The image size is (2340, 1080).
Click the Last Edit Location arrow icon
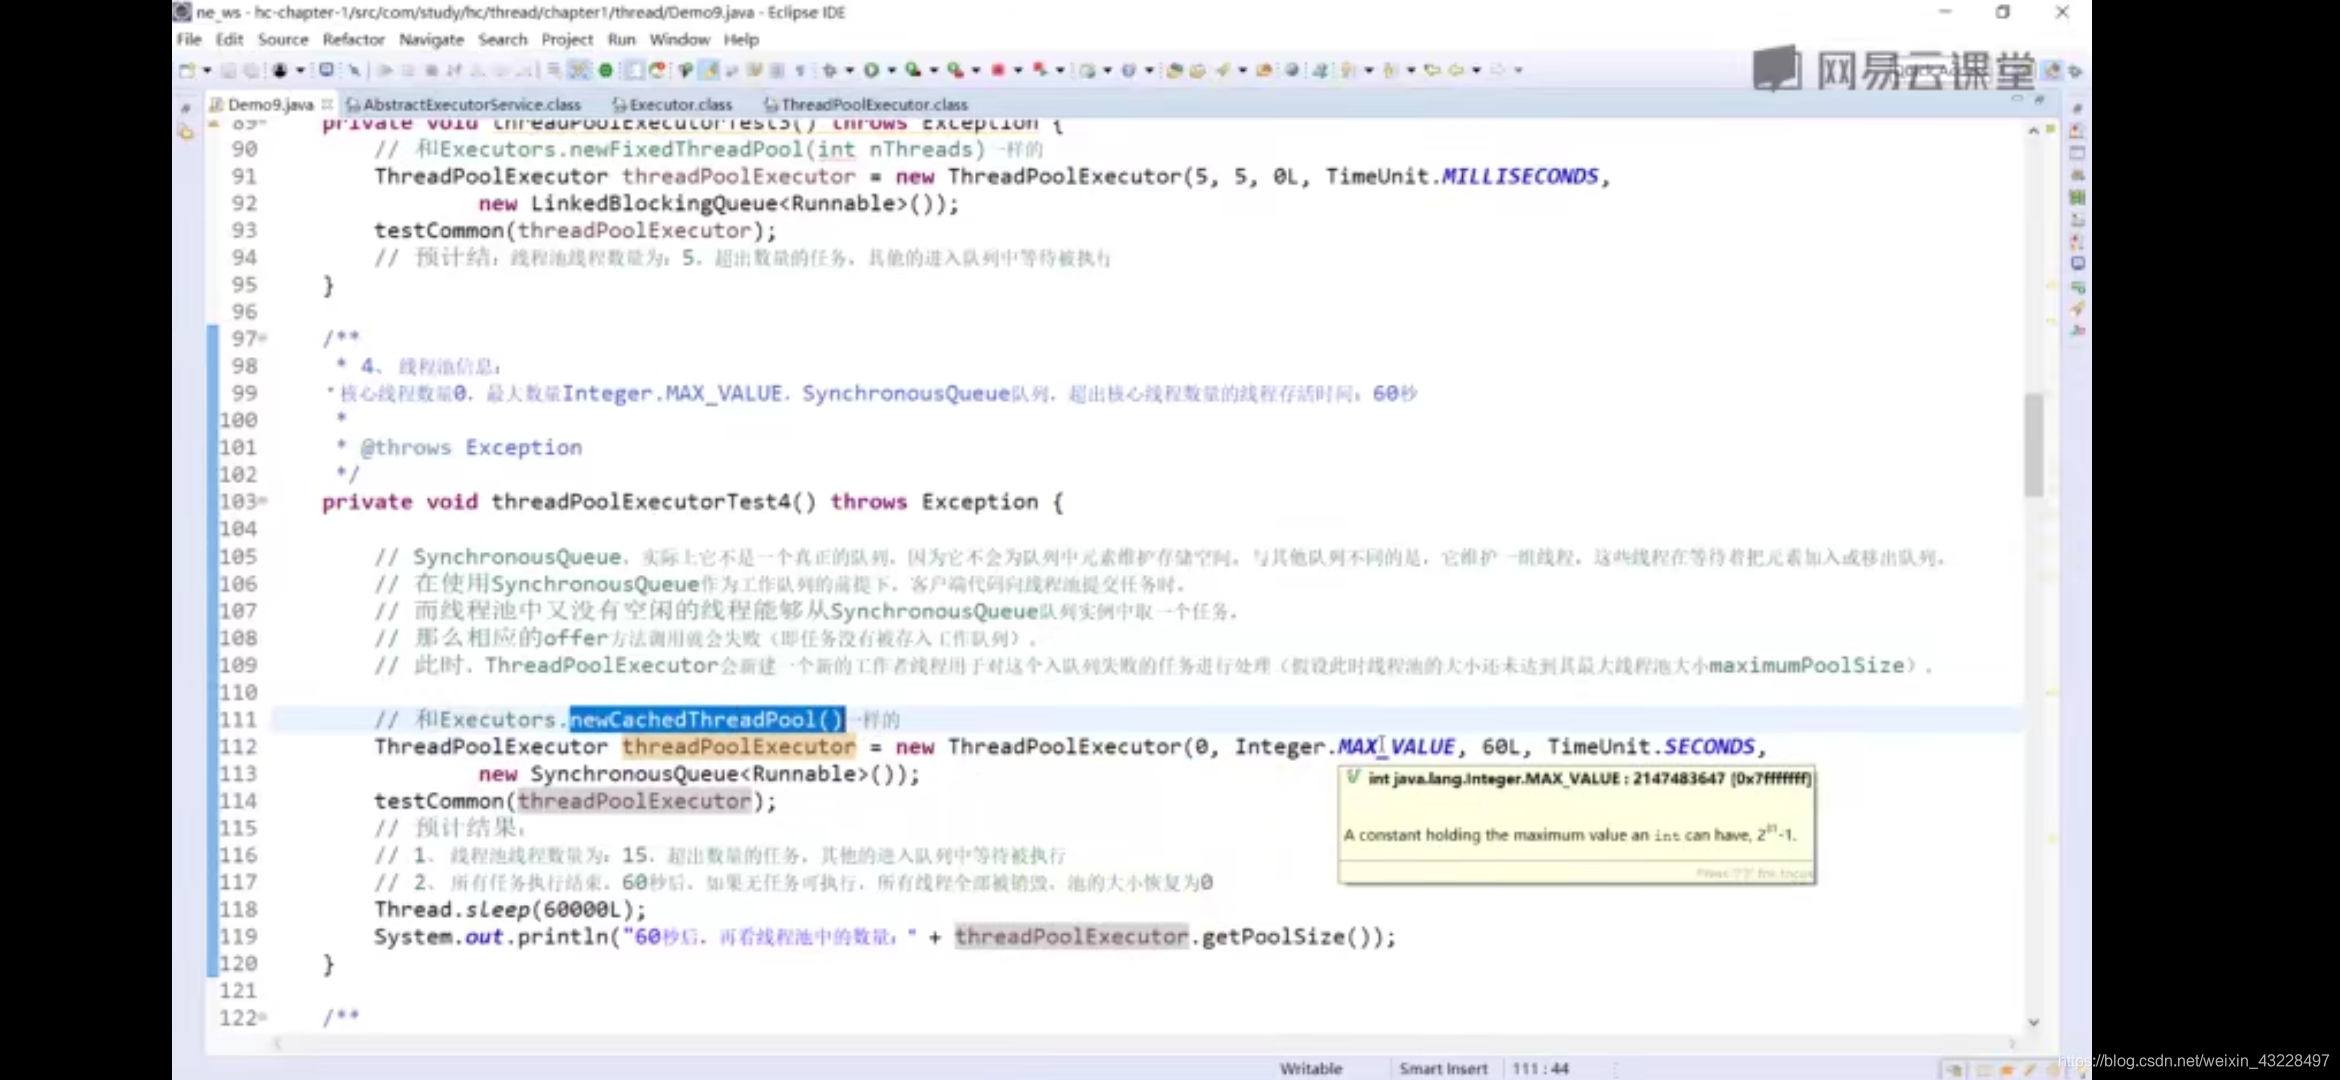tap(1432, 70)
